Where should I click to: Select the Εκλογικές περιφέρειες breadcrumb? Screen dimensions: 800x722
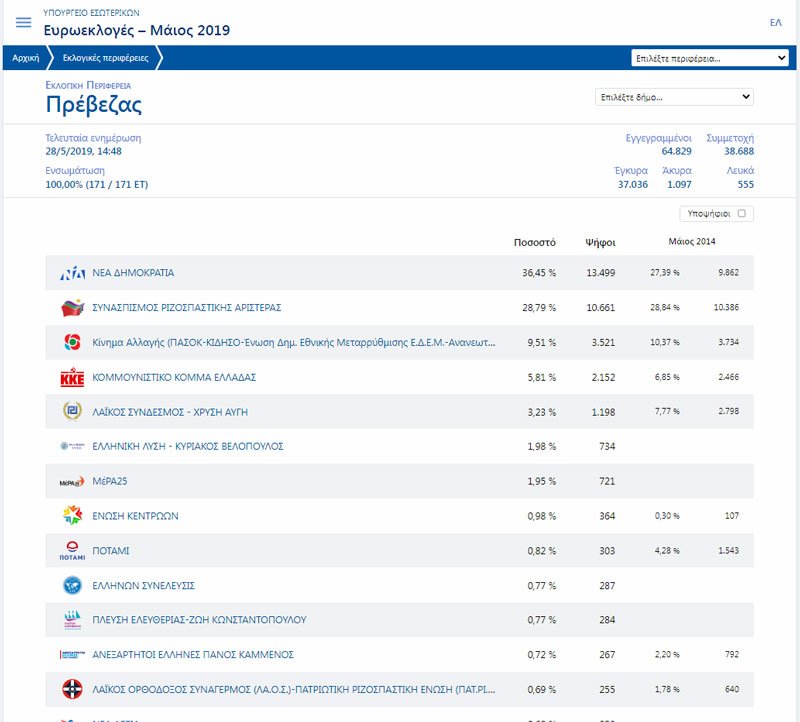click(105, 58)
